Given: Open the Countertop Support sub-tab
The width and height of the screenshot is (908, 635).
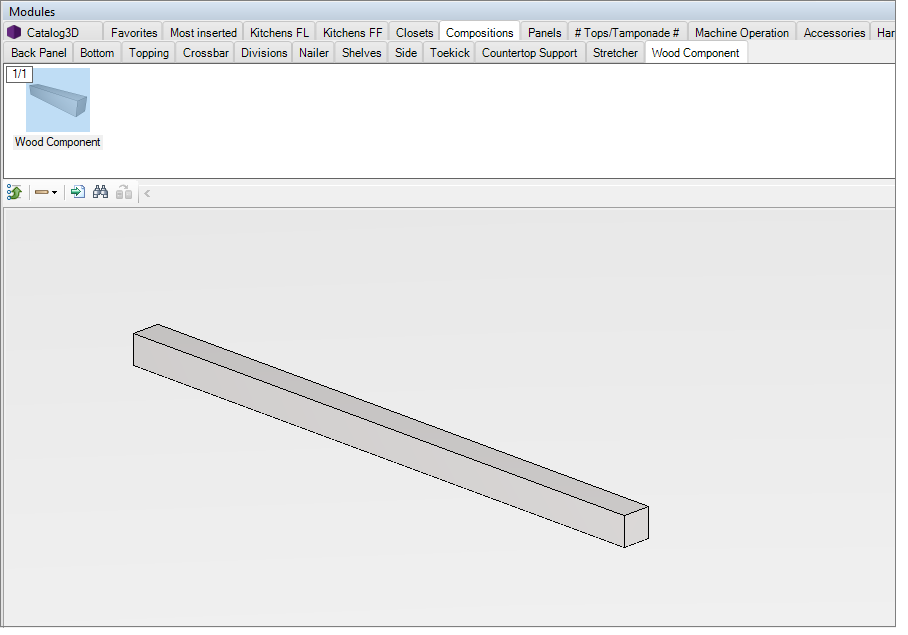Looking at the screenshot, I should coord(529,53).
